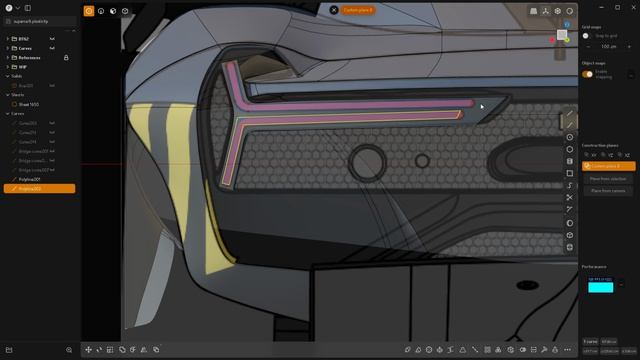The width and height of the screenshot is (640, 360).
Task: Expand the WIP folder
Action: pyautogui.click(x=7, y=67)
